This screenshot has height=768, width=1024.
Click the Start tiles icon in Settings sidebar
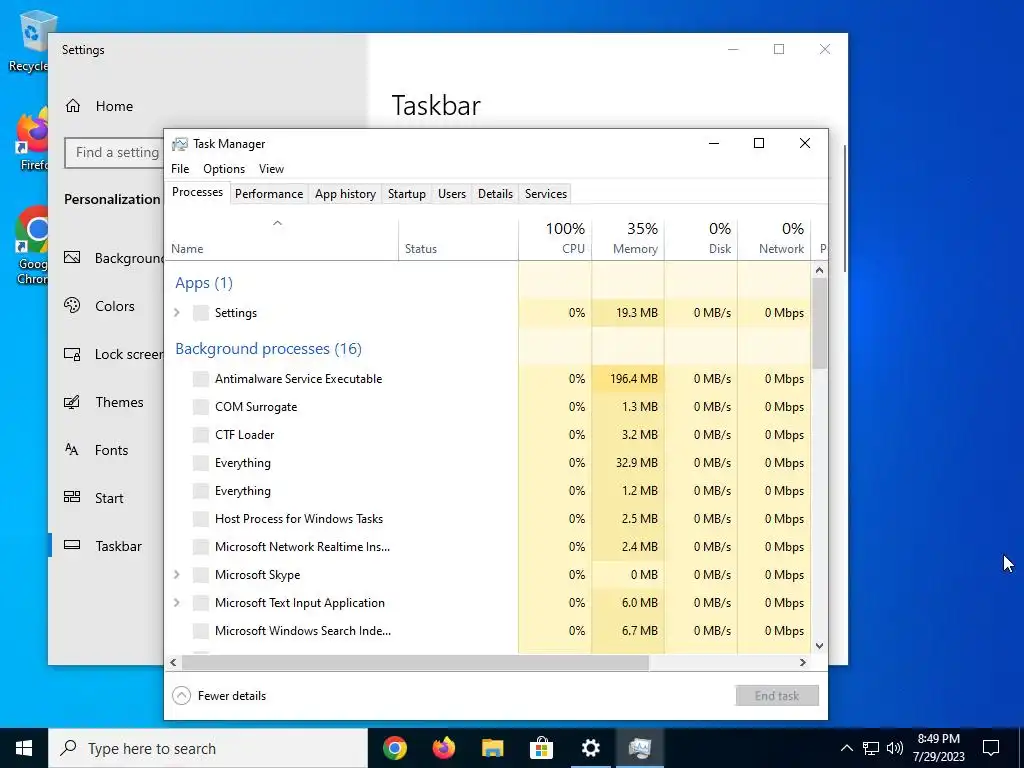[72, 497]
